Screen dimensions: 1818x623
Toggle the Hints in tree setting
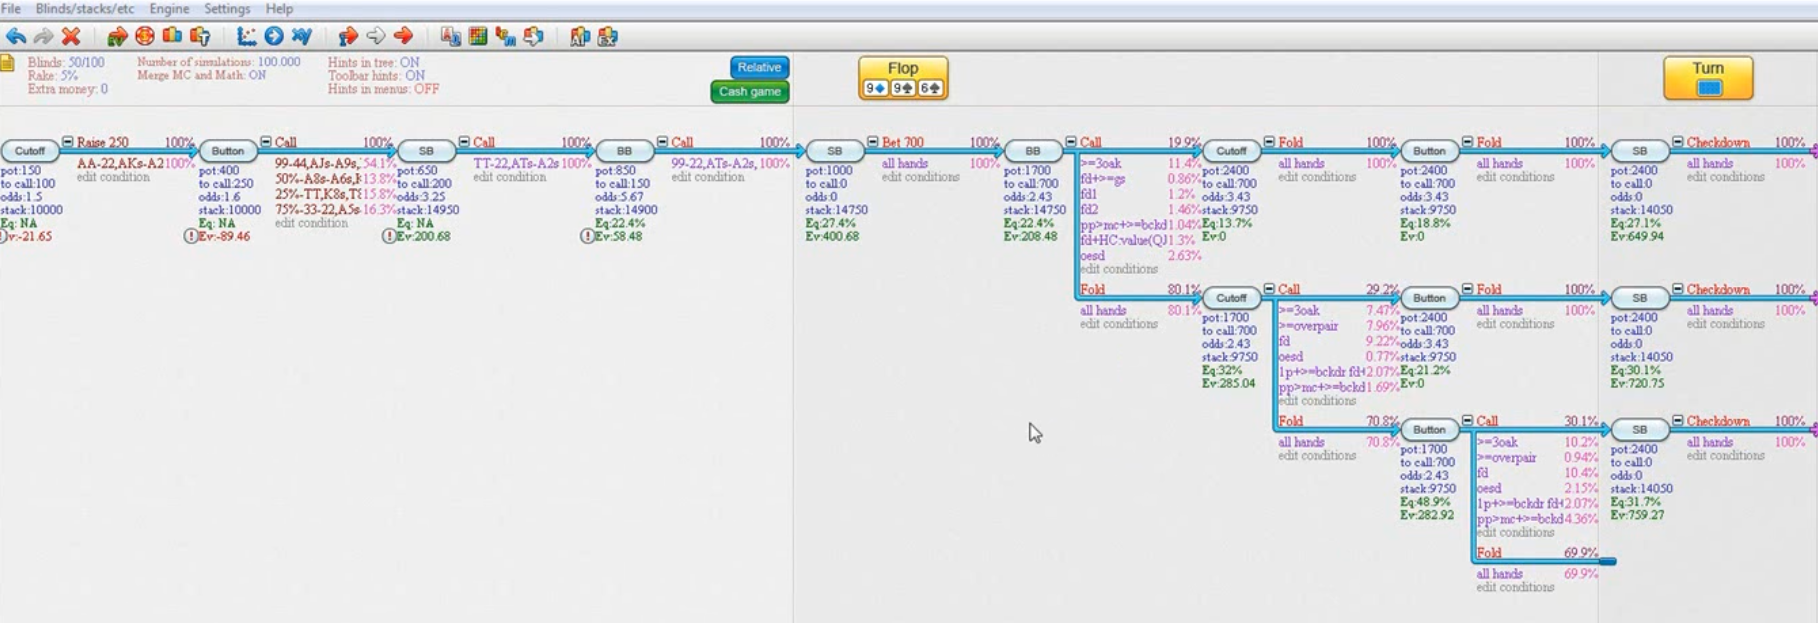[x=373, y=62]
